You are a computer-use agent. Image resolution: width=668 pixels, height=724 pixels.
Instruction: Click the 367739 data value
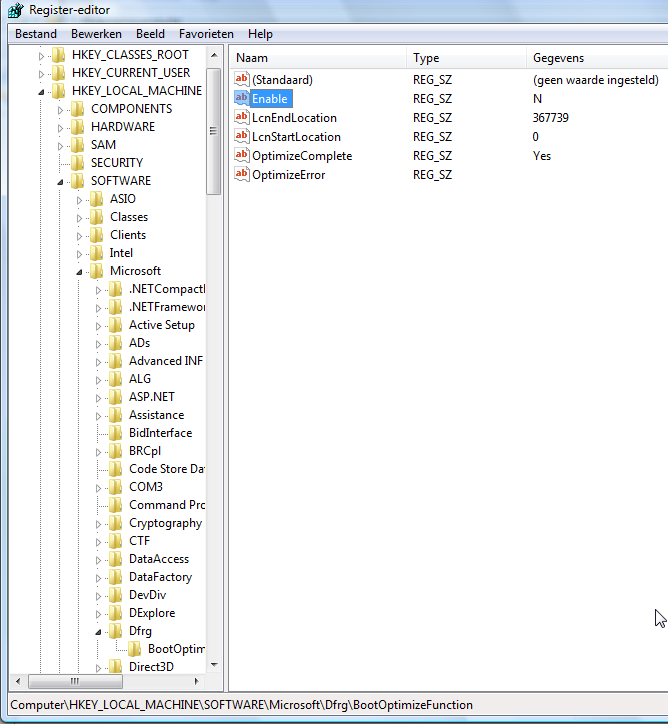click(550, 118)
